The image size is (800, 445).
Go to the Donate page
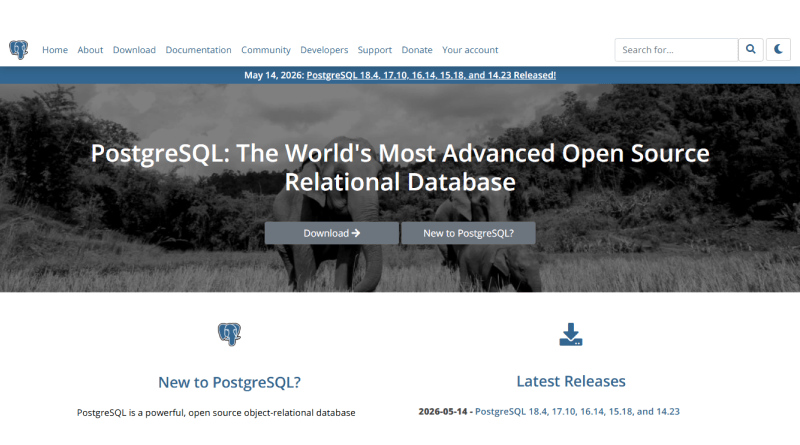click(x=417, y=50)
